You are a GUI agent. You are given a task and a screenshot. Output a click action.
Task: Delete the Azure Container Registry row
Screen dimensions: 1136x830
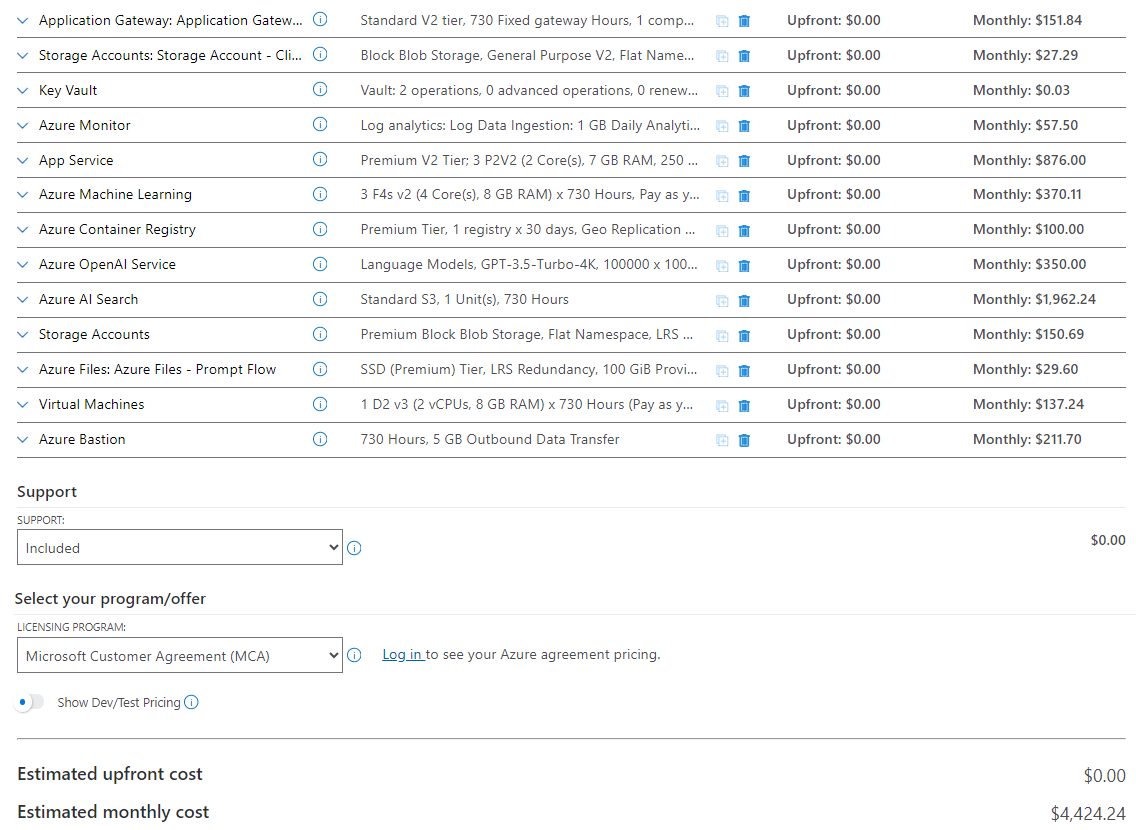click(744, 231)
